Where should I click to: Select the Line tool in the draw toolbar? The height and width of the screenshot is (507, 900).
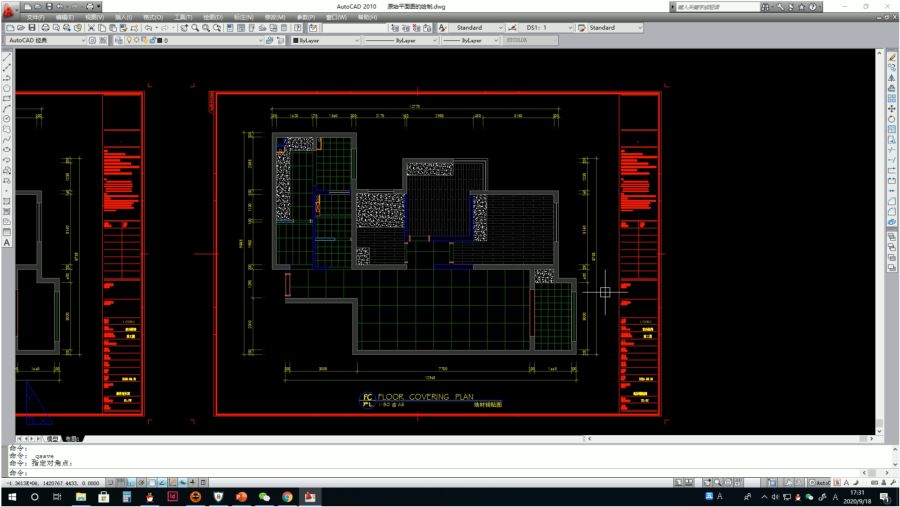tap(7, 57)
